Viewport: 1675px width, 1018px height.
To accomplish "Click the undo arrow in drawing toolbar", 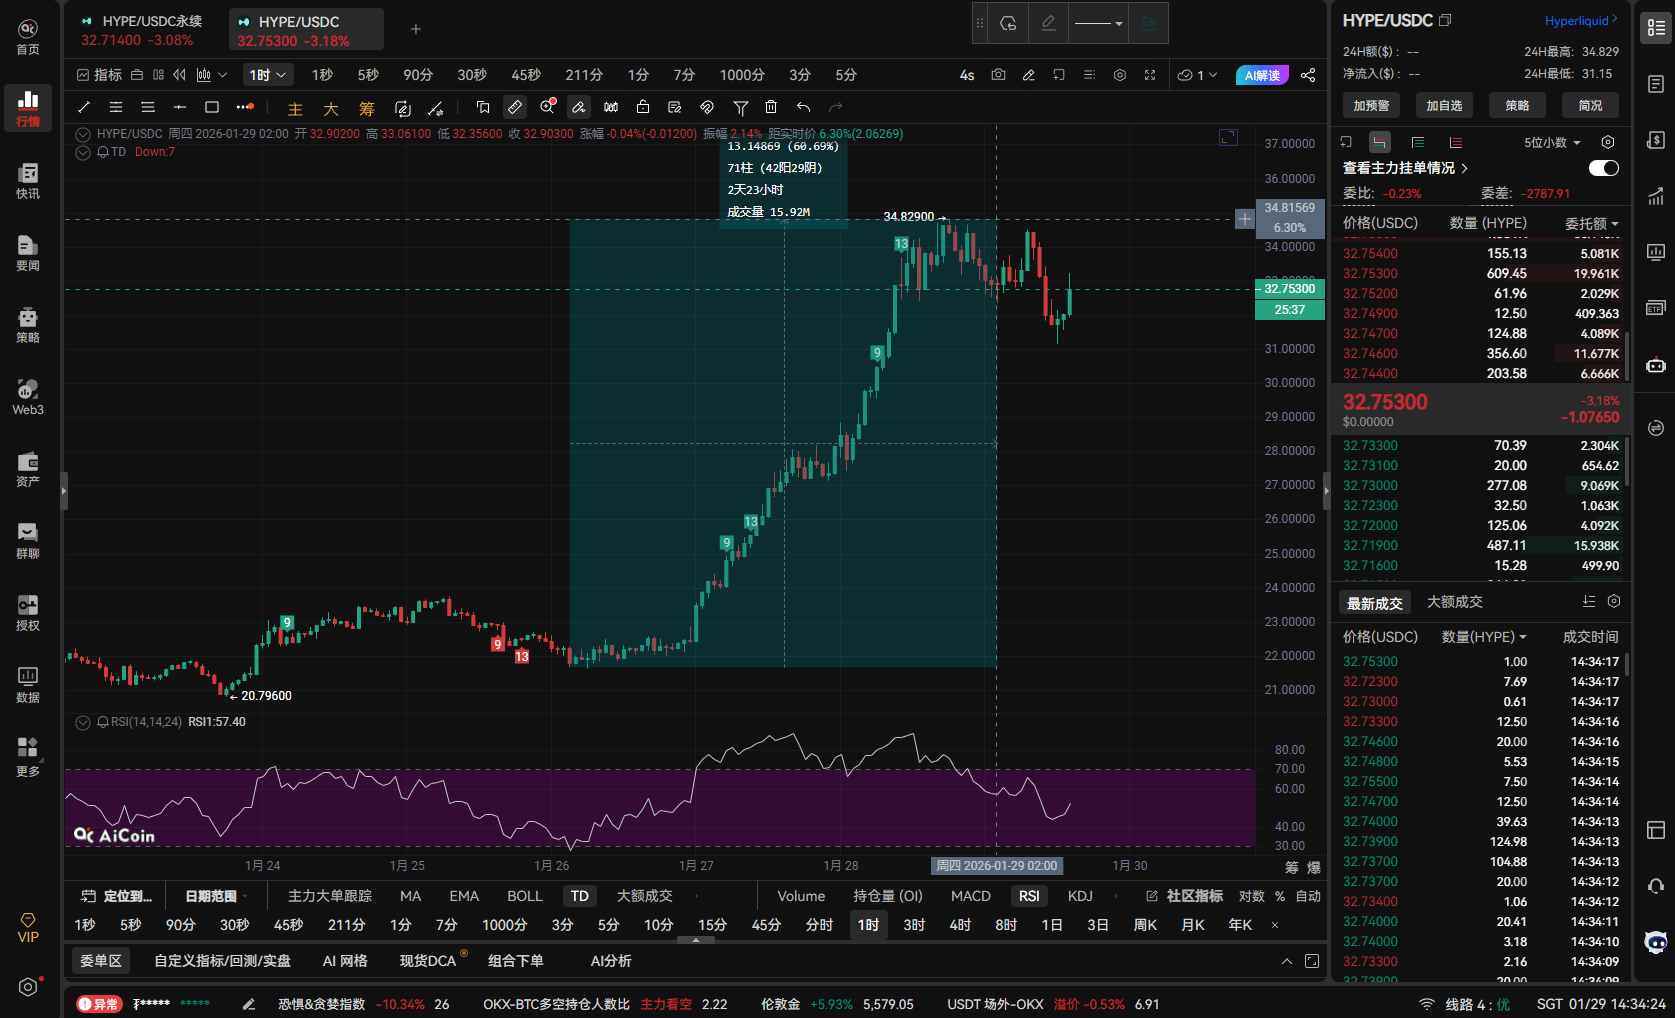I will (803, 107).
